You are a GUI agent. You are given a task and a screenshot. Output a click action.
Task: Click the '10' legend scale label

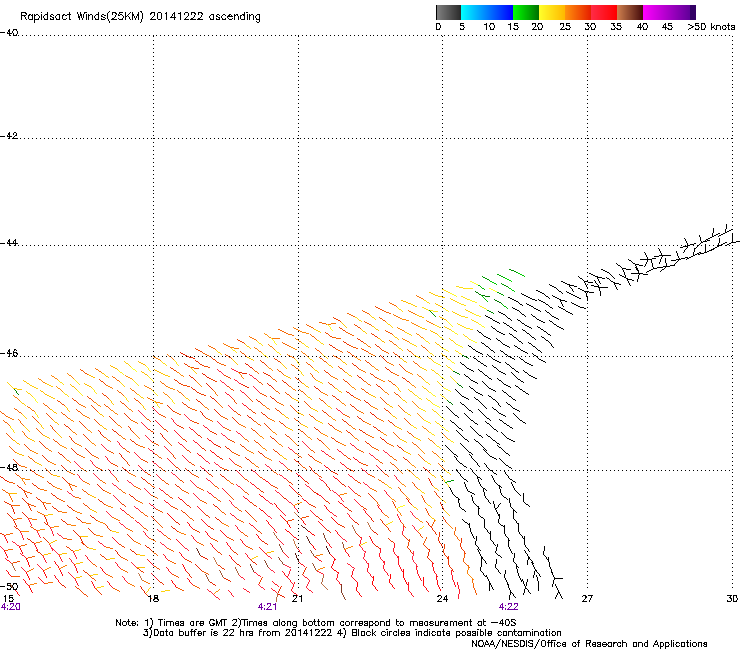pos(489,27)
